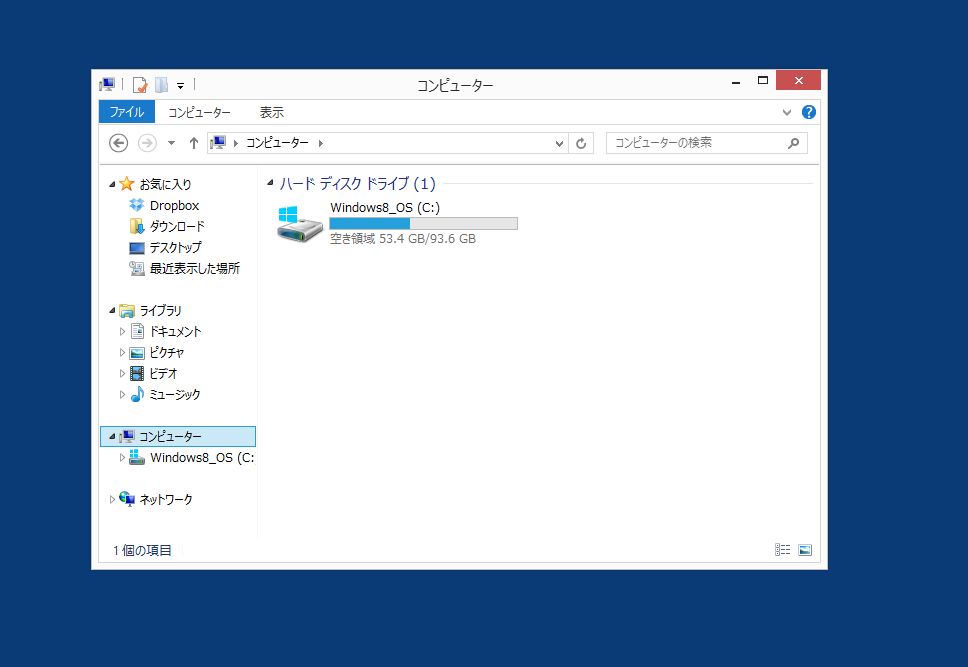Click the Properties quick access icon

click(x=140, y=85)
